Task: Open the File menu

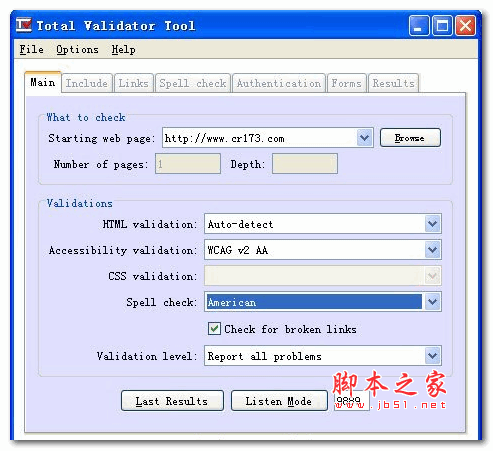Action: coord(31,50)
